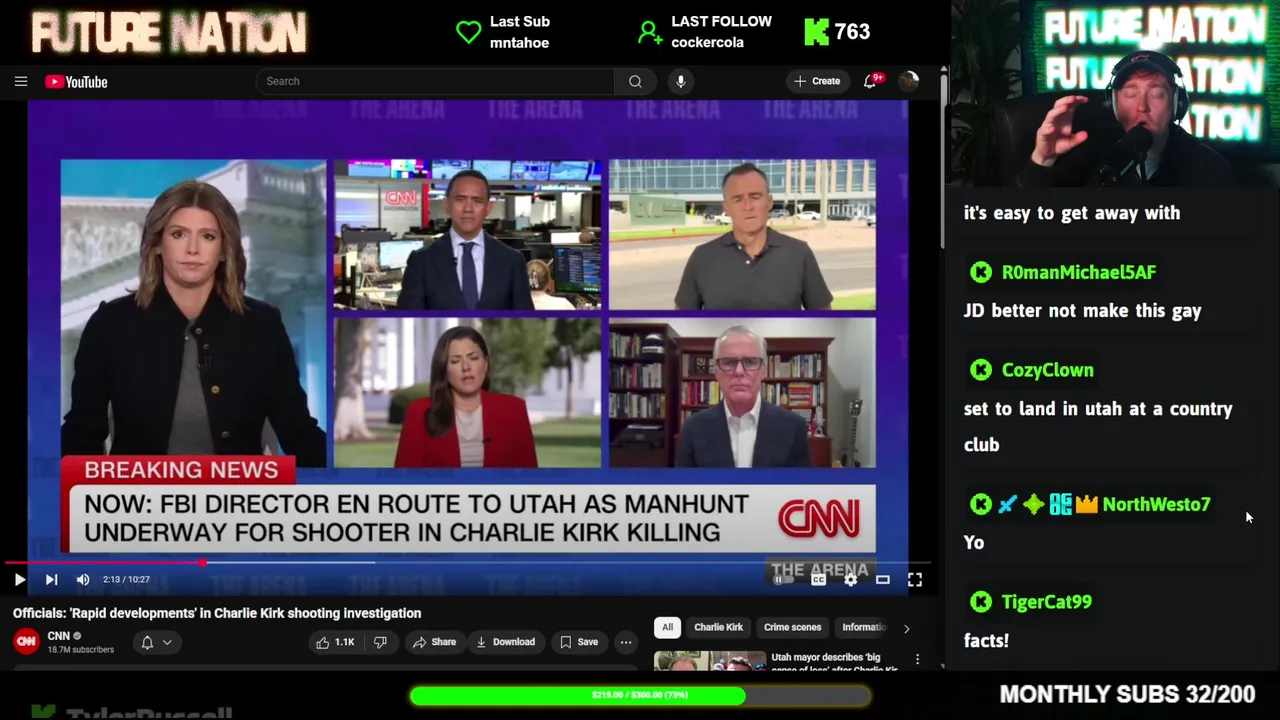Open the Utah mayor recommended video thumbnail
1280x720 pixels.
[709, 662]
